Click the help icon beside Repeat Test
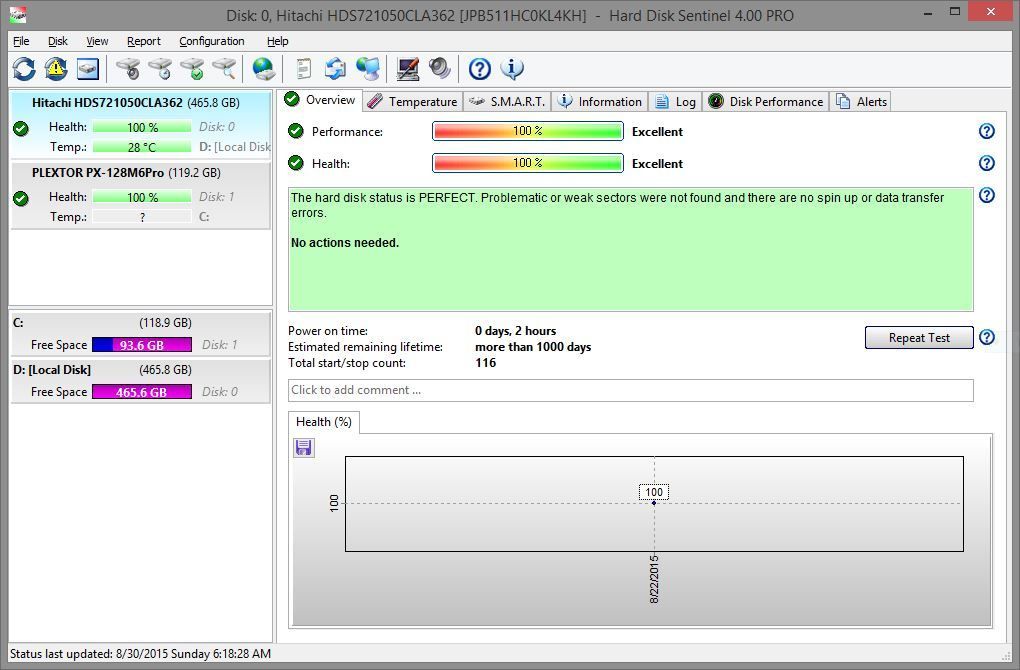The height and width of the screenshot is (670, 1020). [987, 338]
